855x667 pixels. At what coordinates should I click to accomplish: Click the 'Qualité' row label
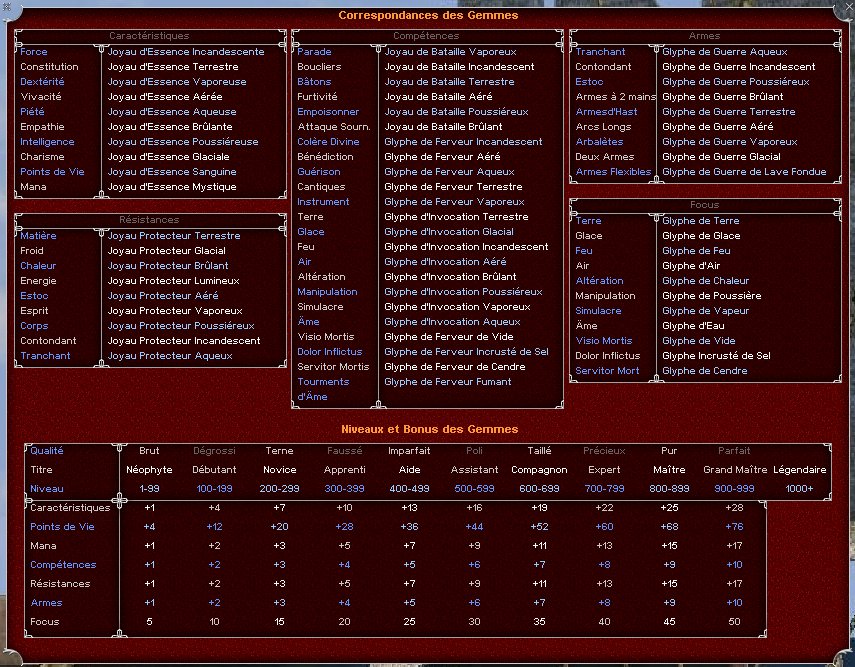47,450
